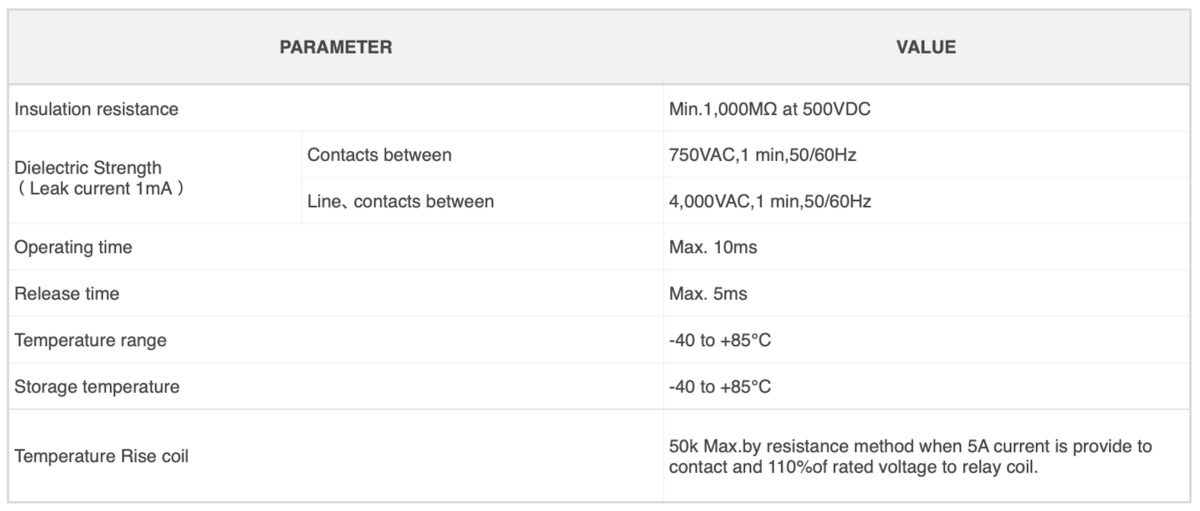Viewport: 1200px width, 511px height.
Task: Click the 750VAC,1 min,50/60Hz value
Action: click(765, 155)
